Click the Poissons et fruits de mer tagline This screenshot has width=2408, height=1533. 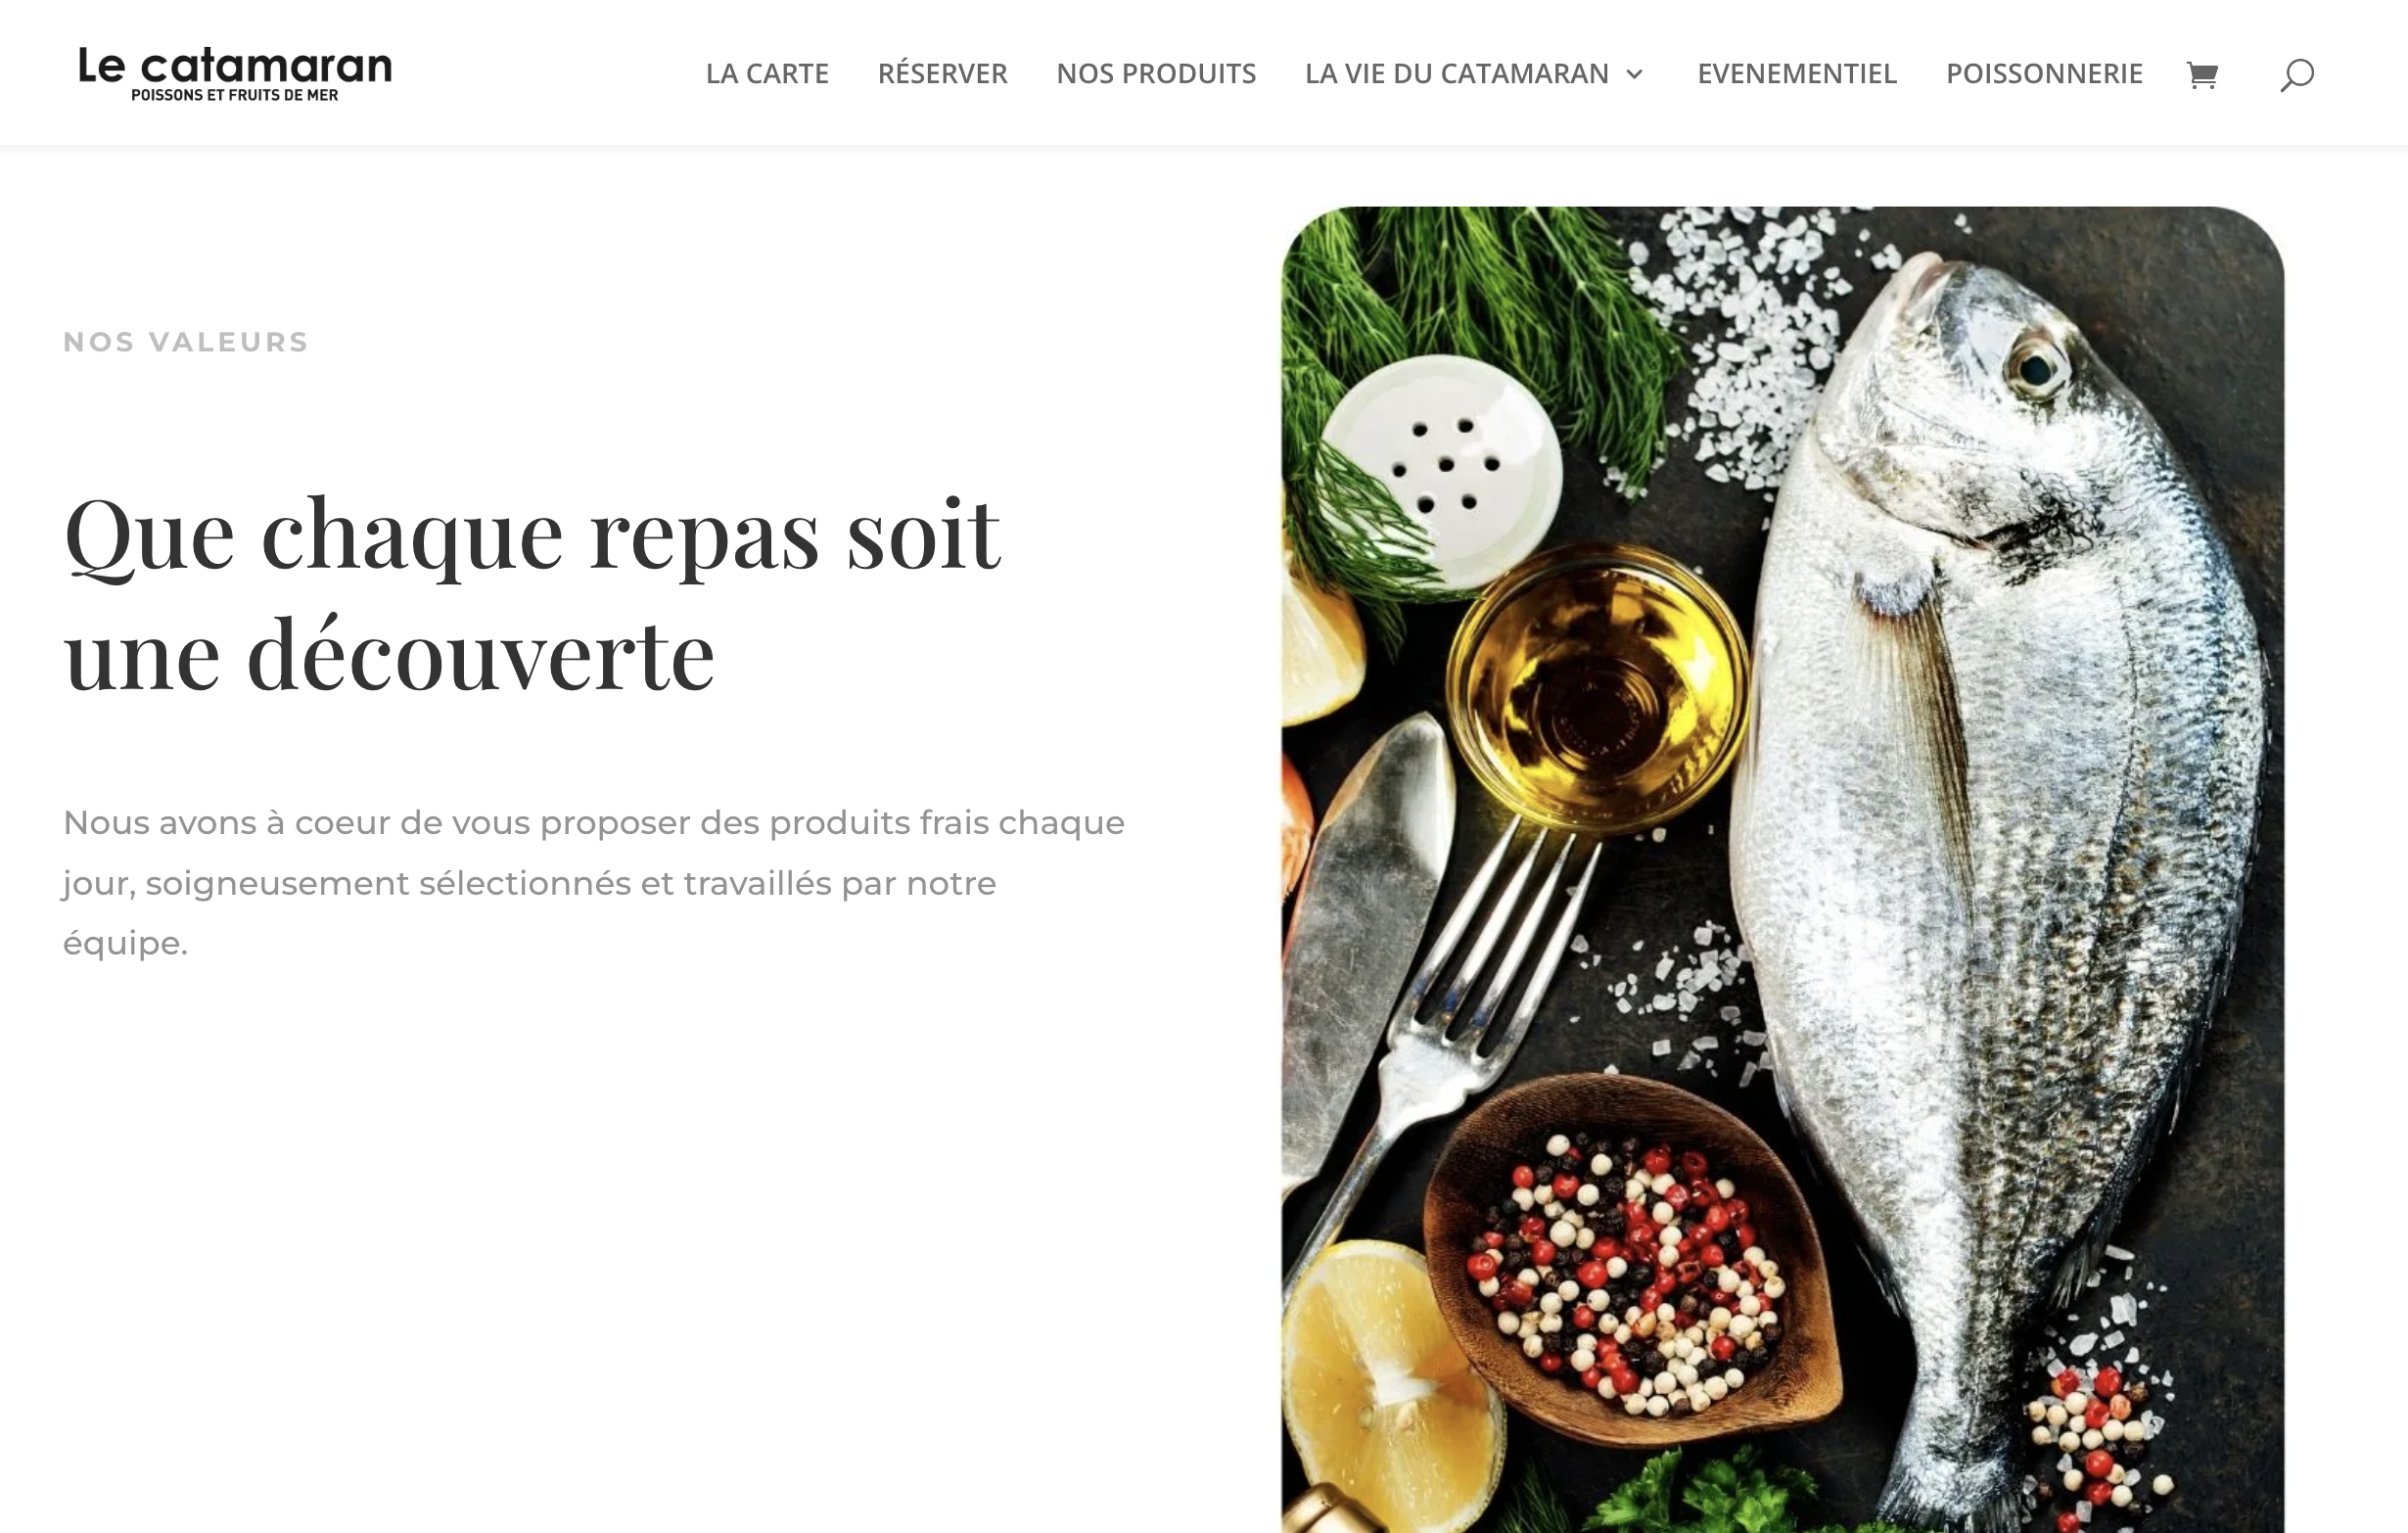pos(235,96)
